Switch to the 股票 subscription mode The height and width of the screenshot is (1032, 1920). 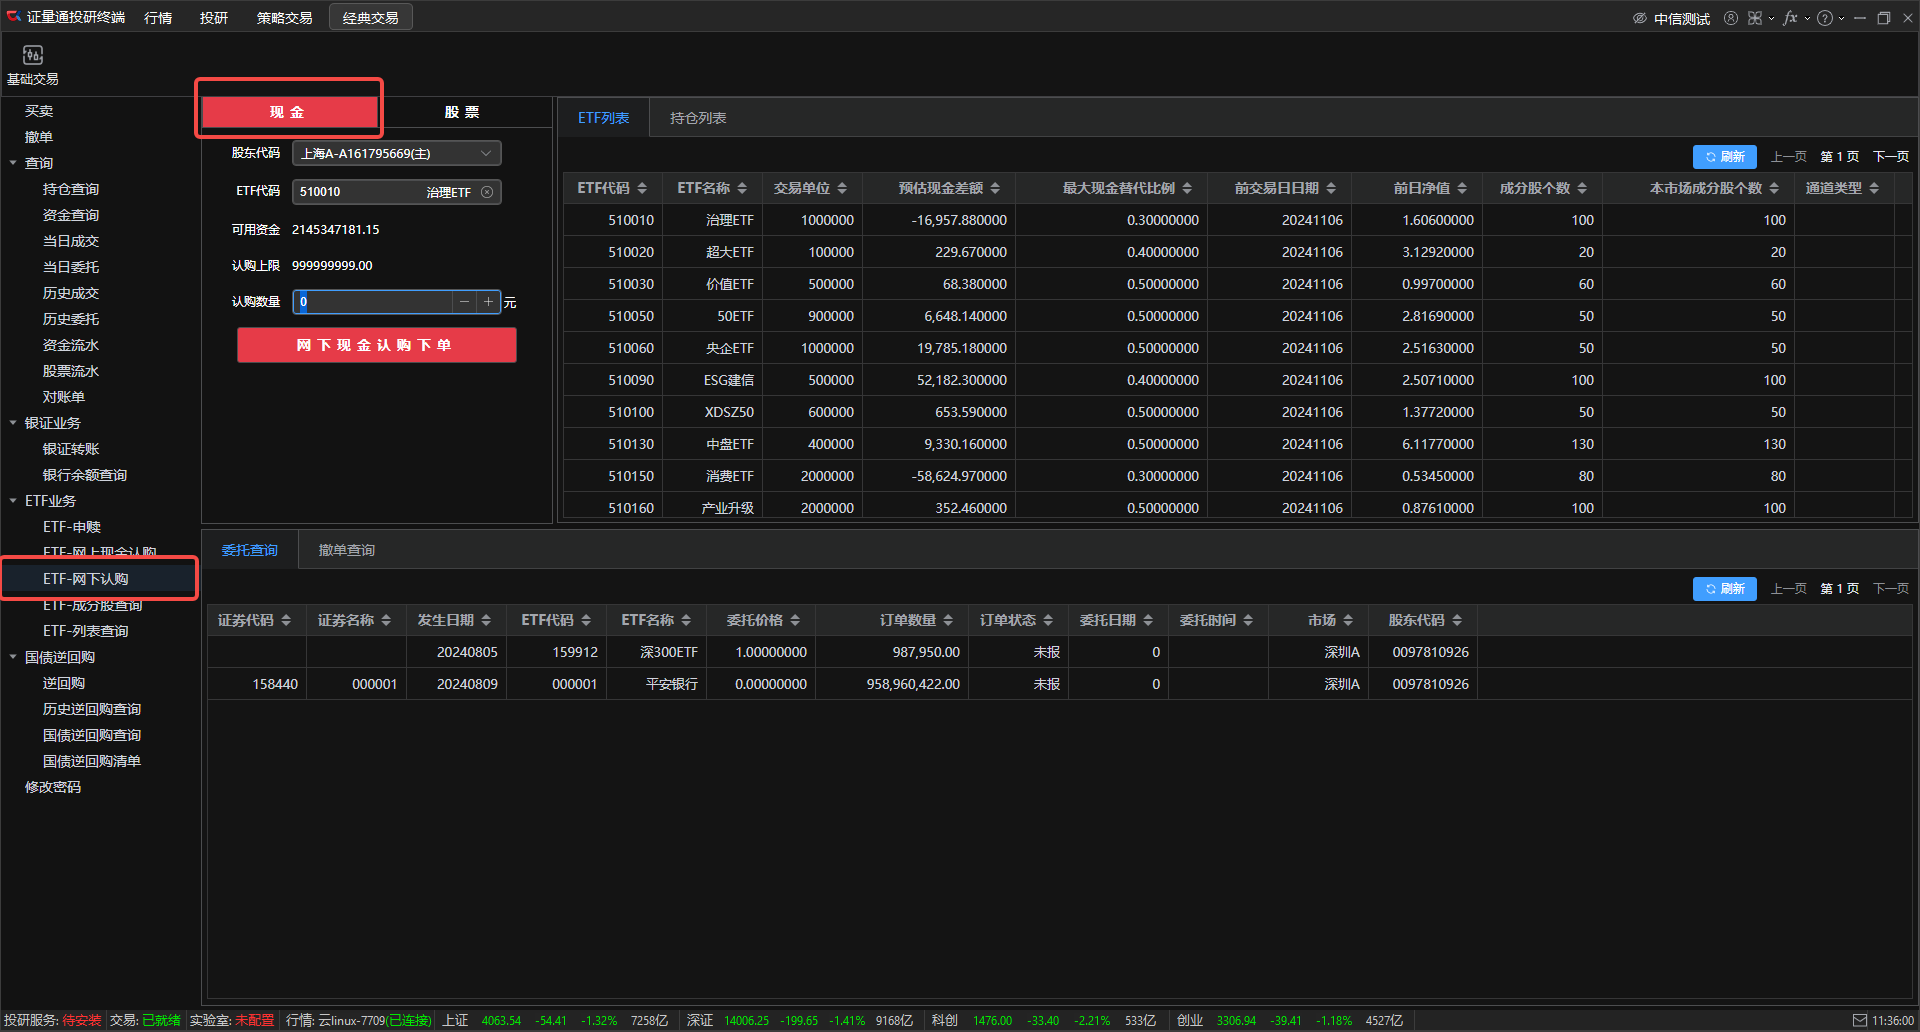tap(462, 112)
